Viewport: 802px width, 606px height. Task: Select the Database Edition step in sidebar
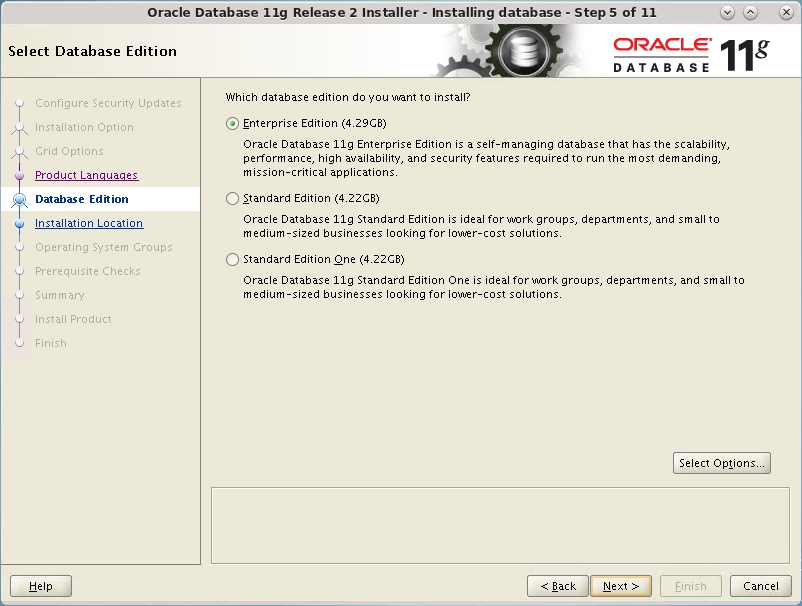click(x=82, y=199)
